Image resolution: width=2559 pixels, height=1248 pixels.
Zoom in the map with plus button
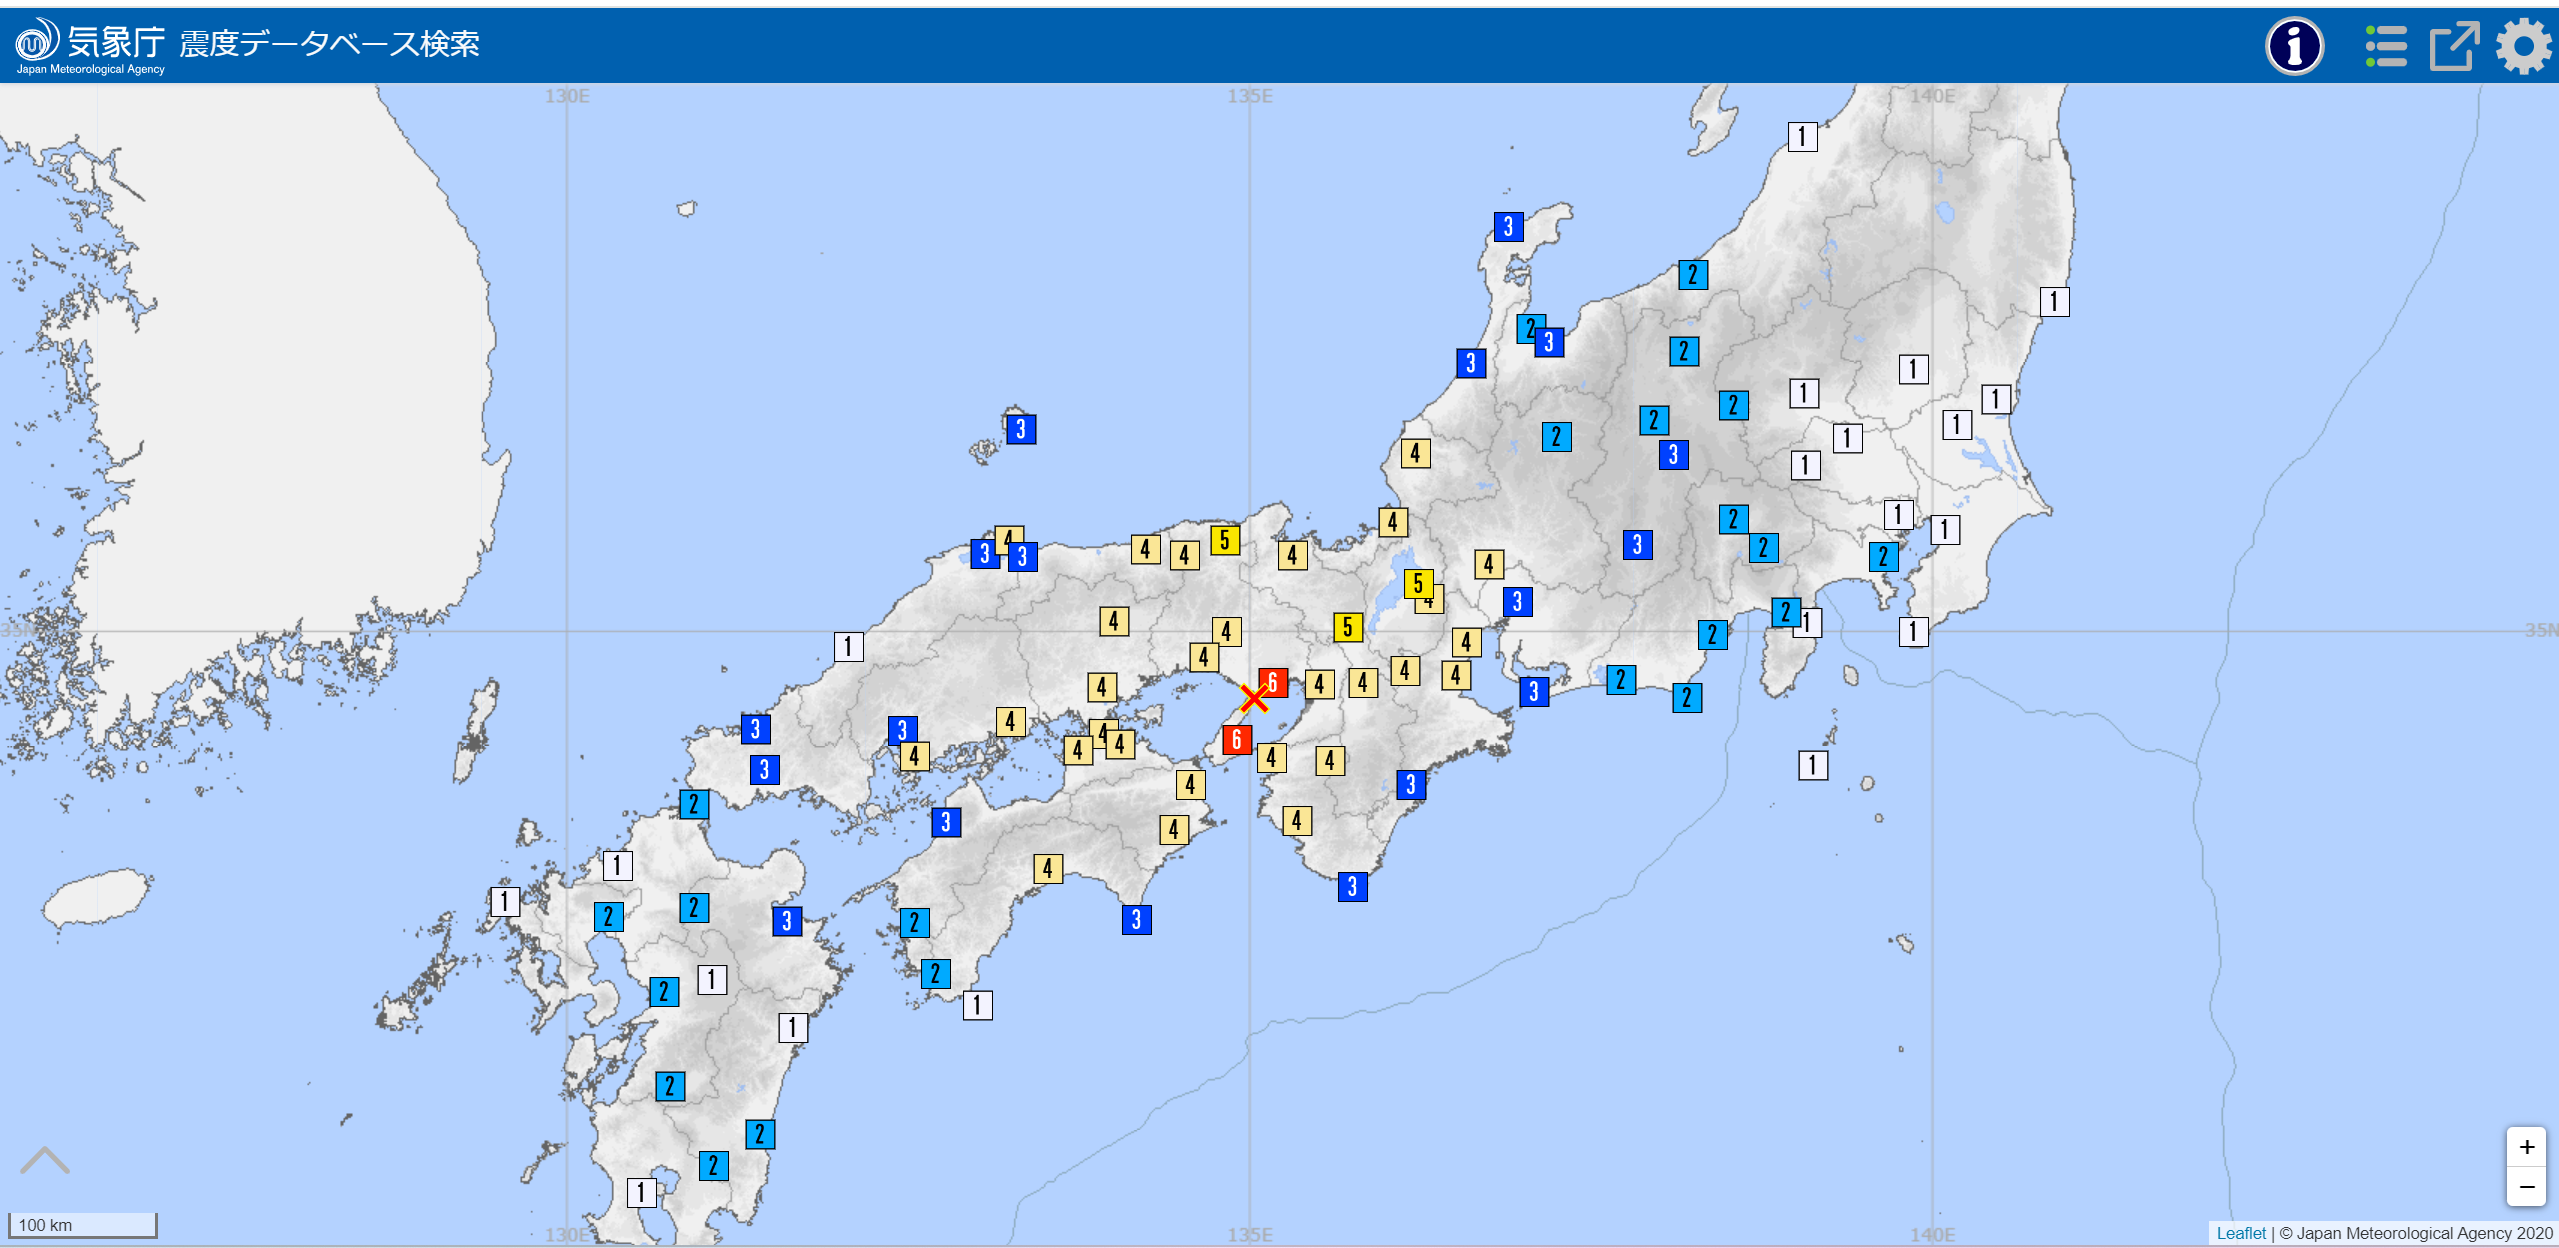(2526, 1147)
